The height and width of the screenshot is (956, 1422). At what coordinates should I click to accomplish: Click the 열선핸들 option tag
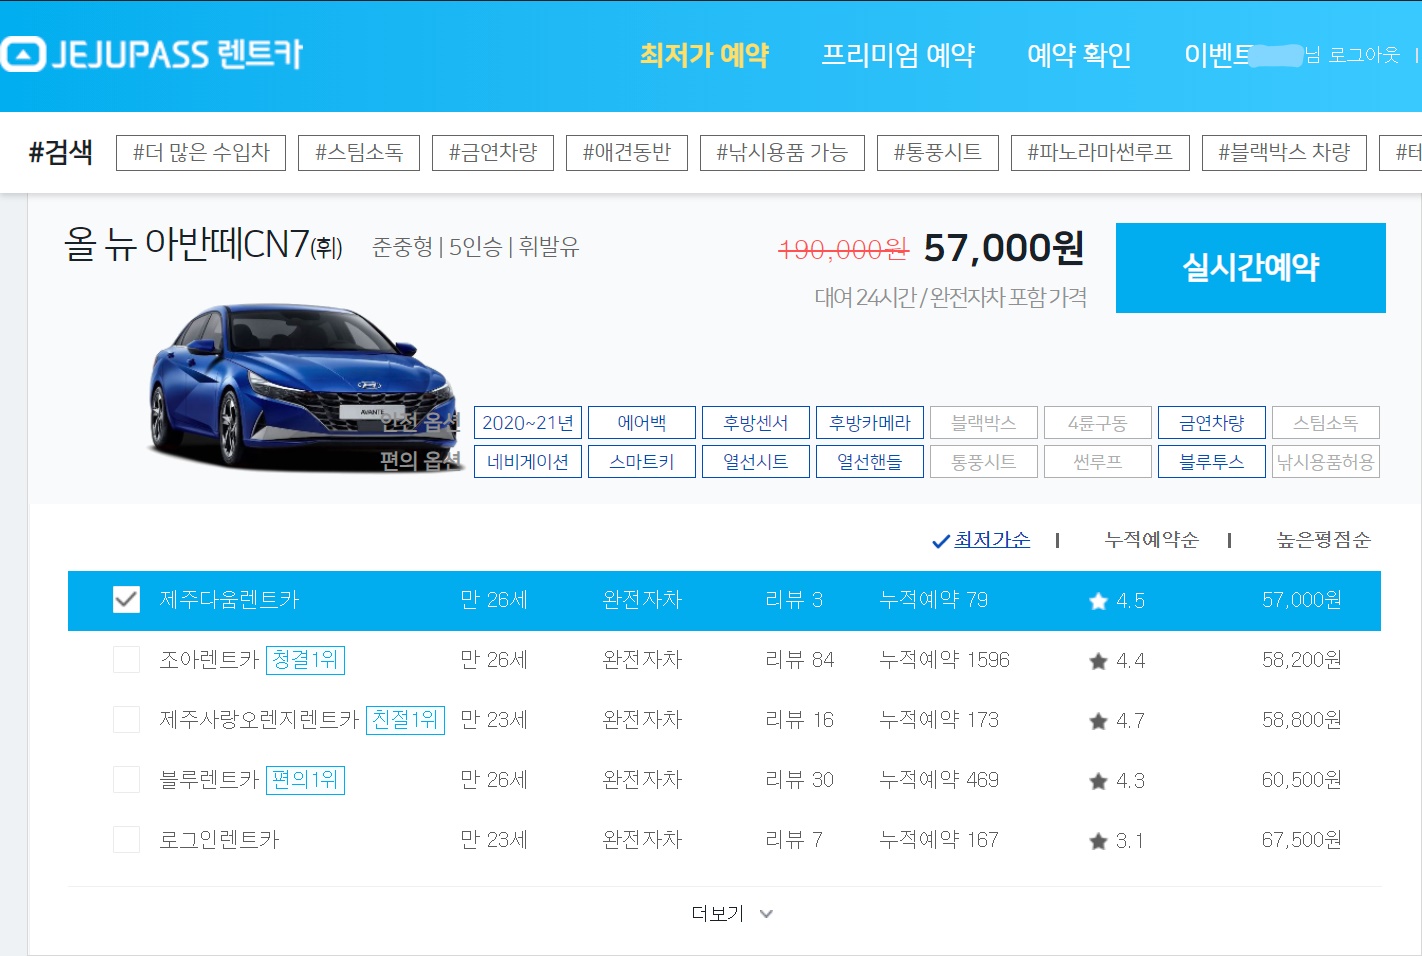(x=870, y=462)
